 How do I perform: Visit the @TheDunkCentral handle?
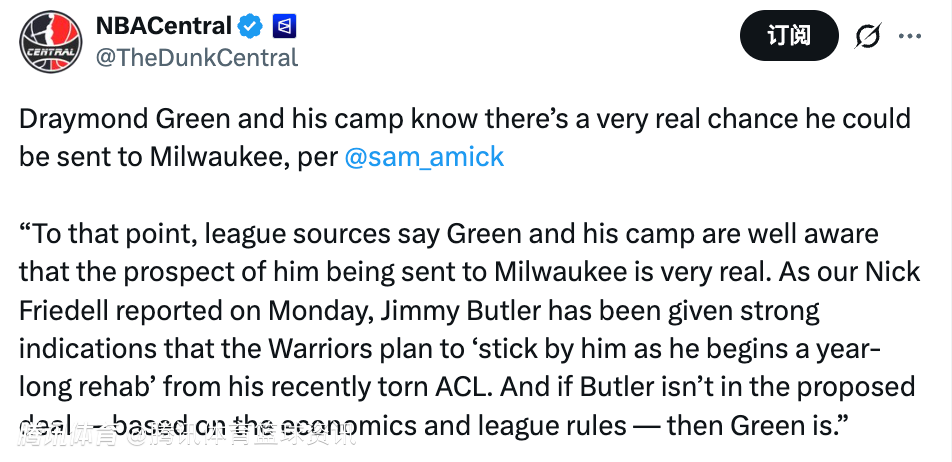(x=196, y=58)
